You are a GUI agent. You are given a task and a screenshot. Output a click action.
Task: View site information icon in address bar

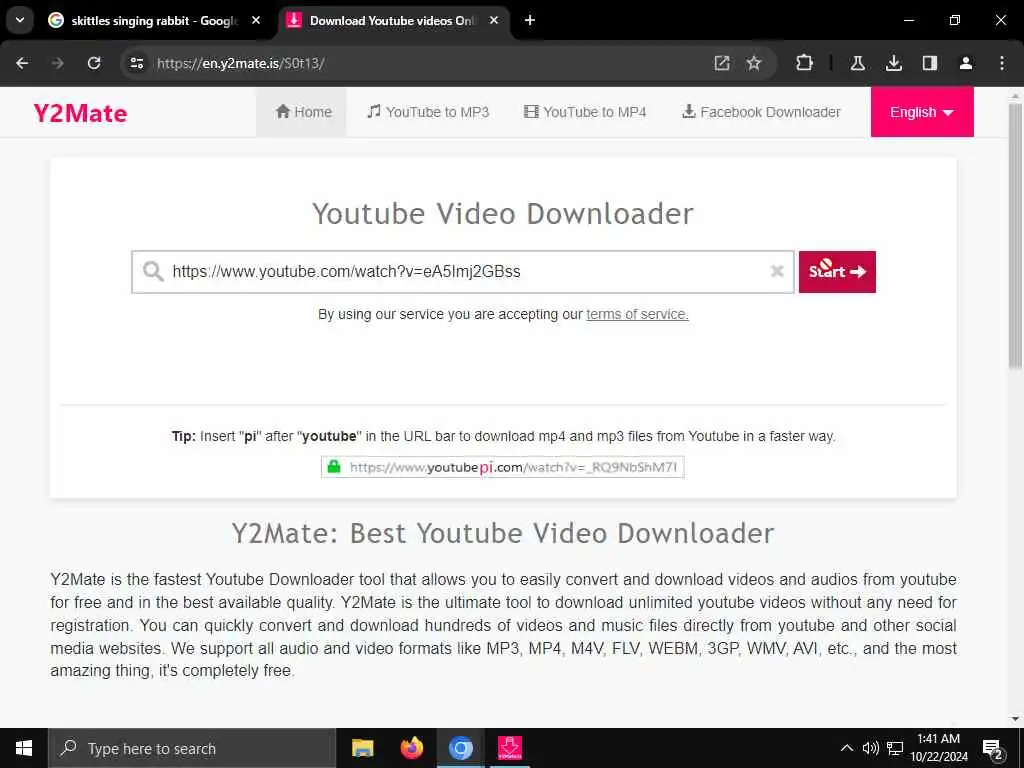136,63
